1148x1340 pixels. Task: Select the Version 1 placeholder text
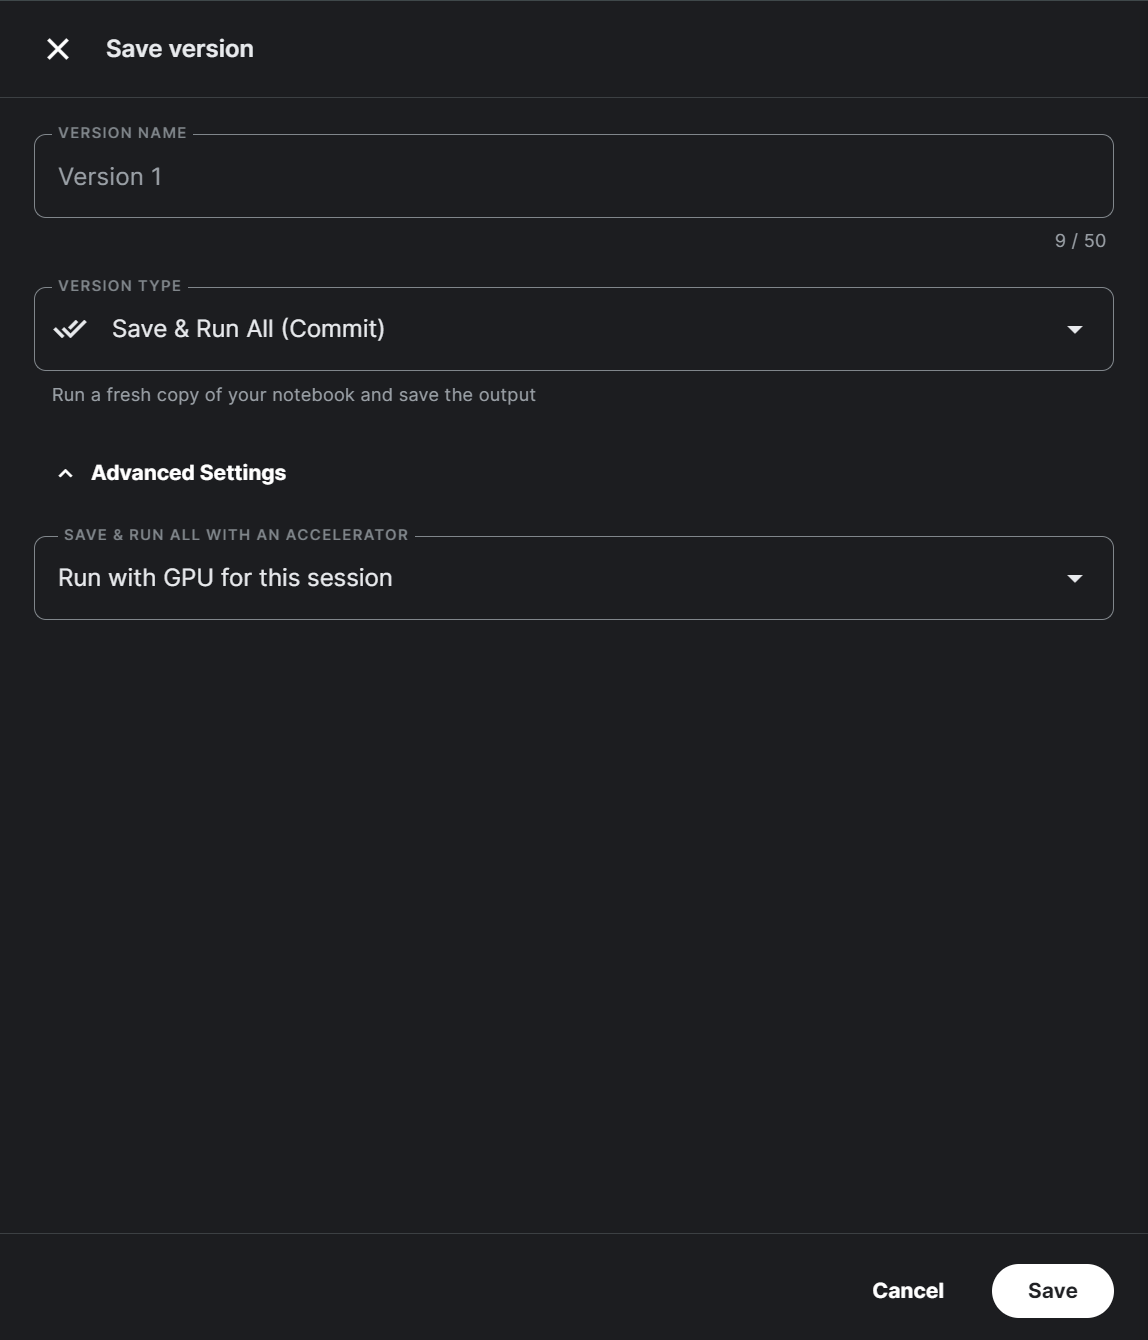tap(110, 177)
